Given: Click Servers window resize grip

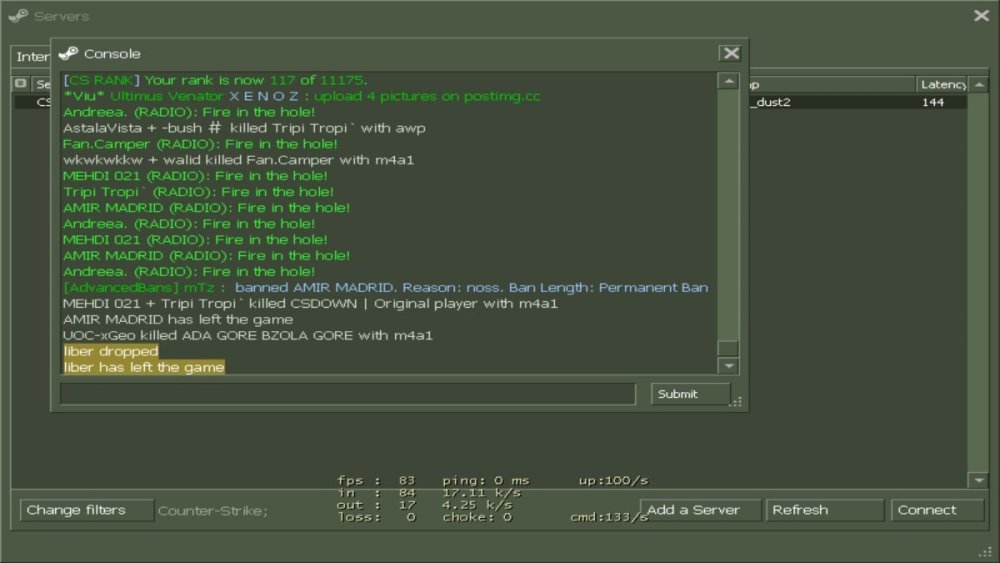Looking at the screenshot, I should 986,552.
